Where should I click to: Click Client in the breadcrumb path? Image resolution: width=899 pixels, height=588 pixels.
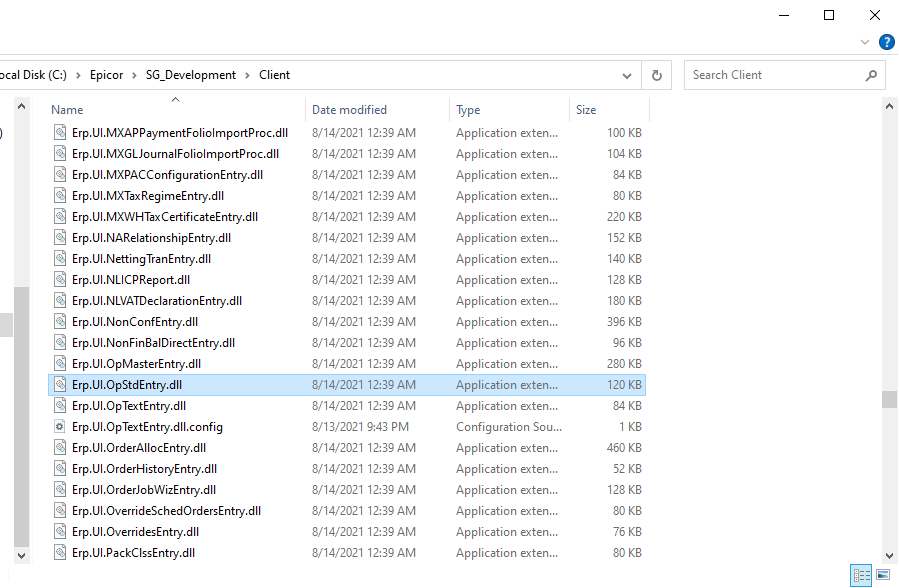click(275, 75)
